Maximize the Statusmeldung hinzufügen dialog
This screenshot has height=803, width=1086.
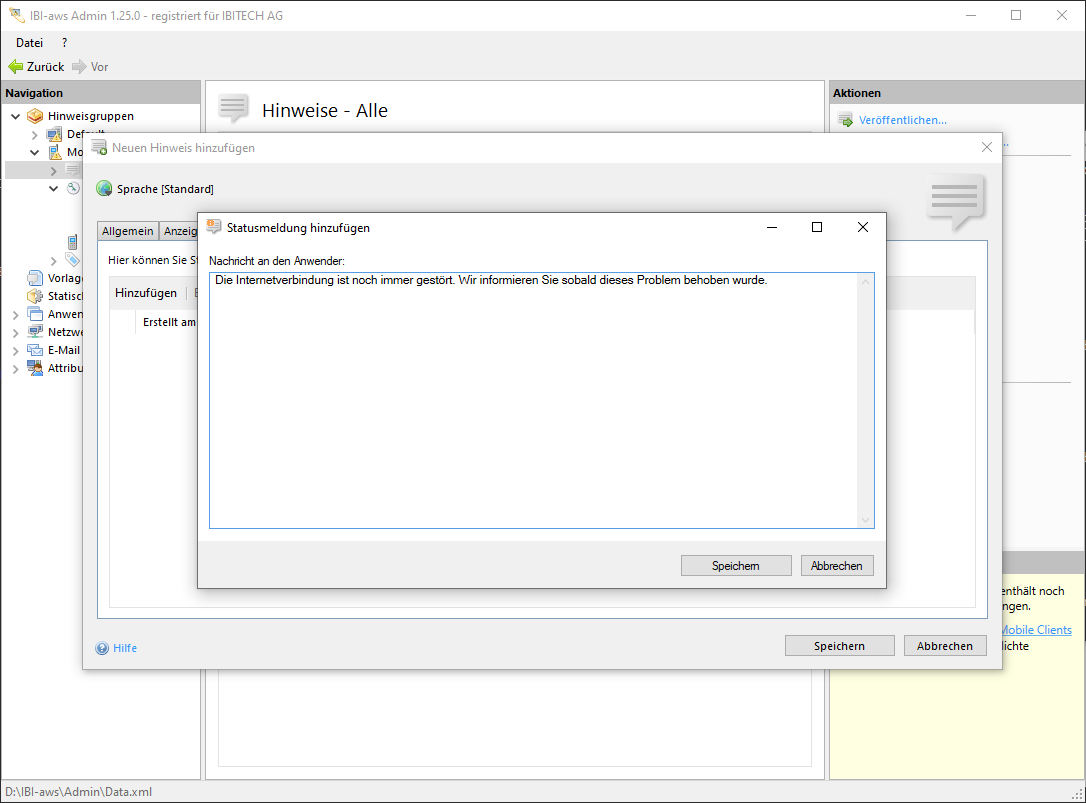pyautogui.click(x=817, y=228)
